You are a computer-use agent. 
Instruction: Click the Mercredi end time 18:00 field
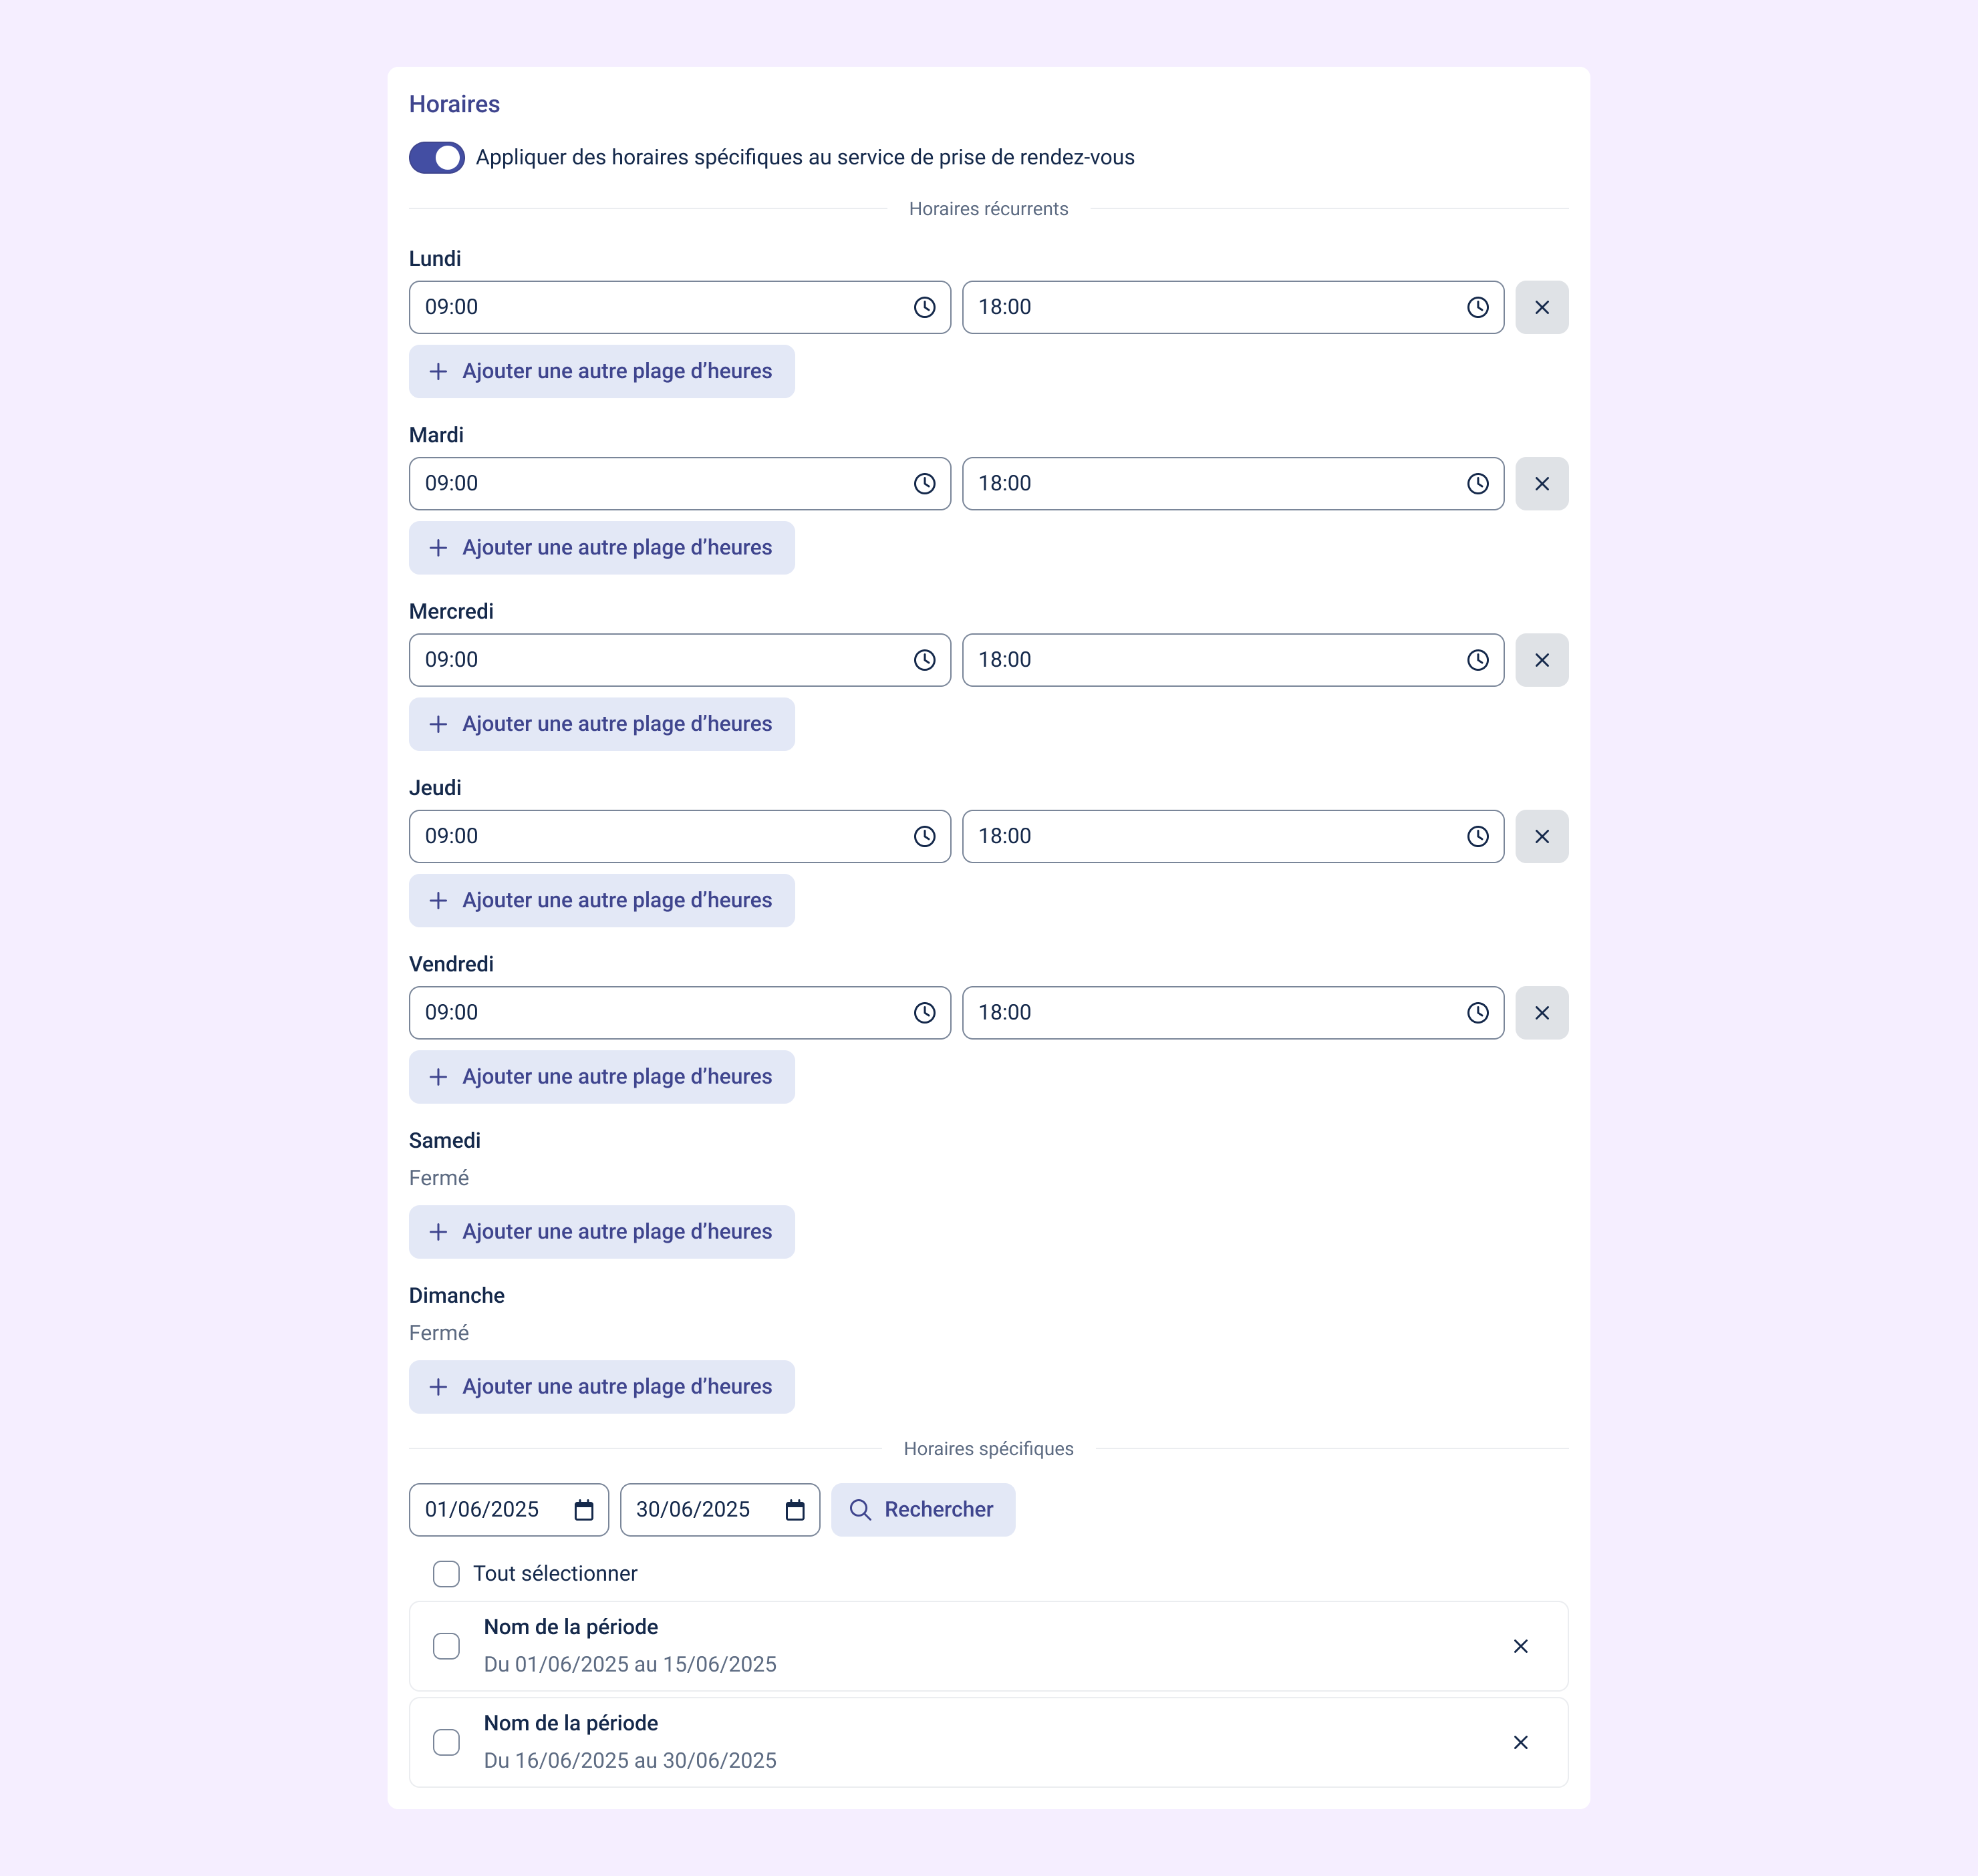click(x=1210, y=660)
